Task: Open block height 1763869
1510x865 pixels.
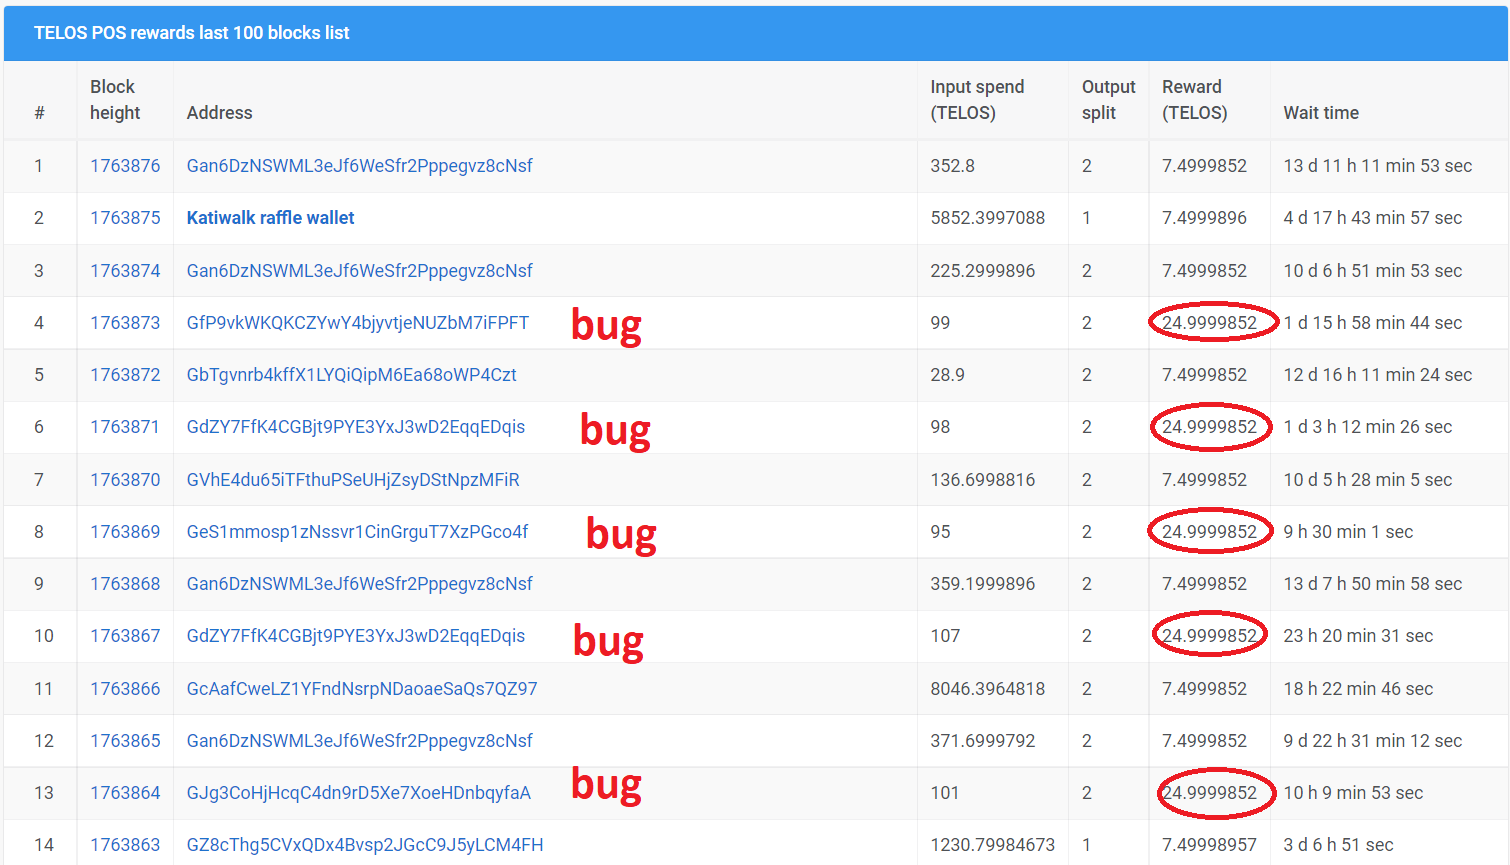Action: (x=125, y=532)
